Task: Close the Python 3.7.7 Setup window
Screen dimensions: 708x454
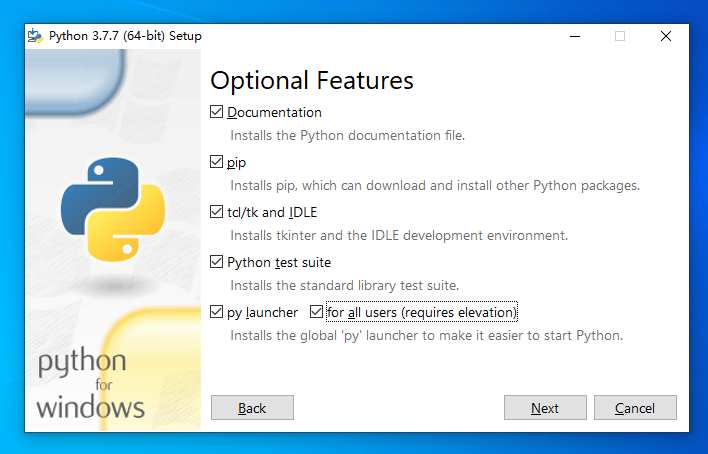Action: point(666,36)
